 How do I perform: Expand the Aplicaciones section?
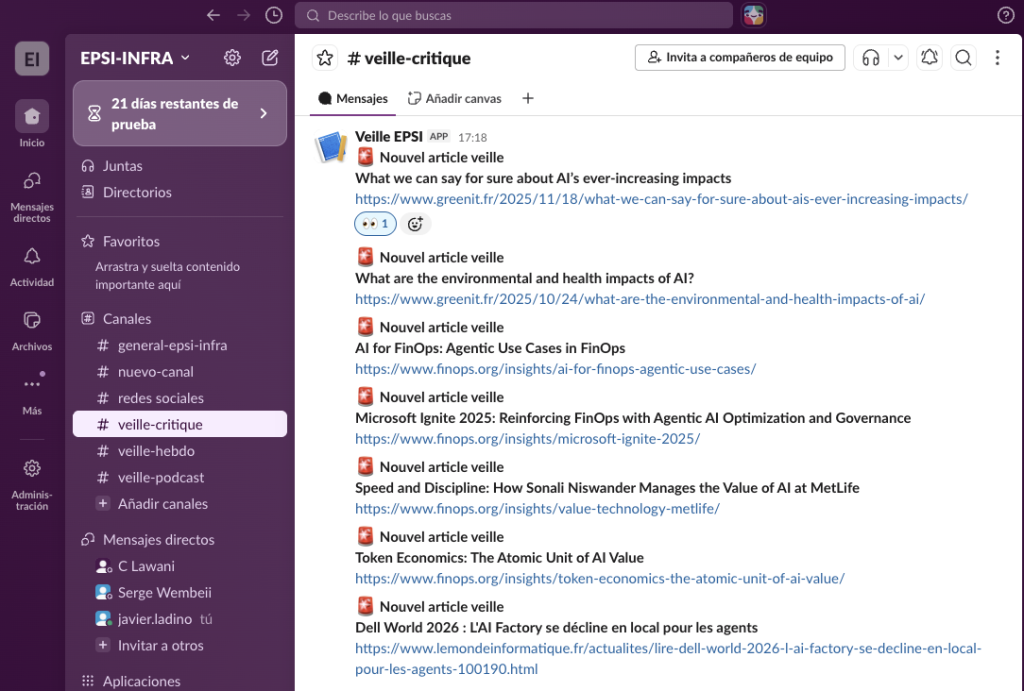click(141, 681)
